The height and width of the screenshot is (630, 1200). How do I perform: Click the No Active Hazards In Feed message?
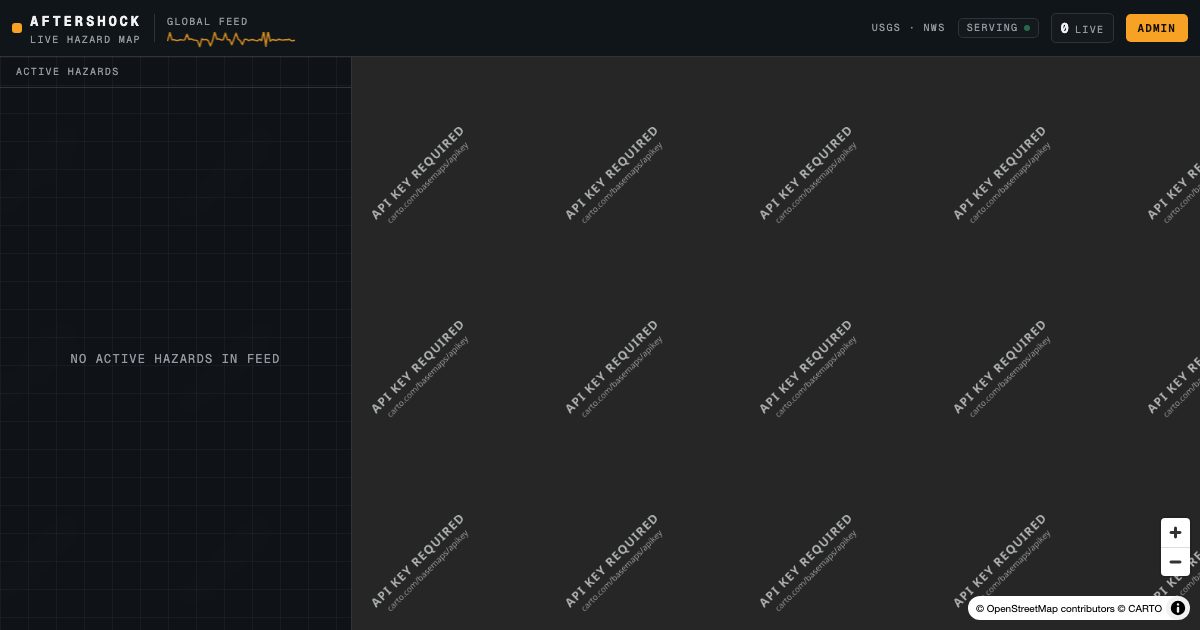175,359
